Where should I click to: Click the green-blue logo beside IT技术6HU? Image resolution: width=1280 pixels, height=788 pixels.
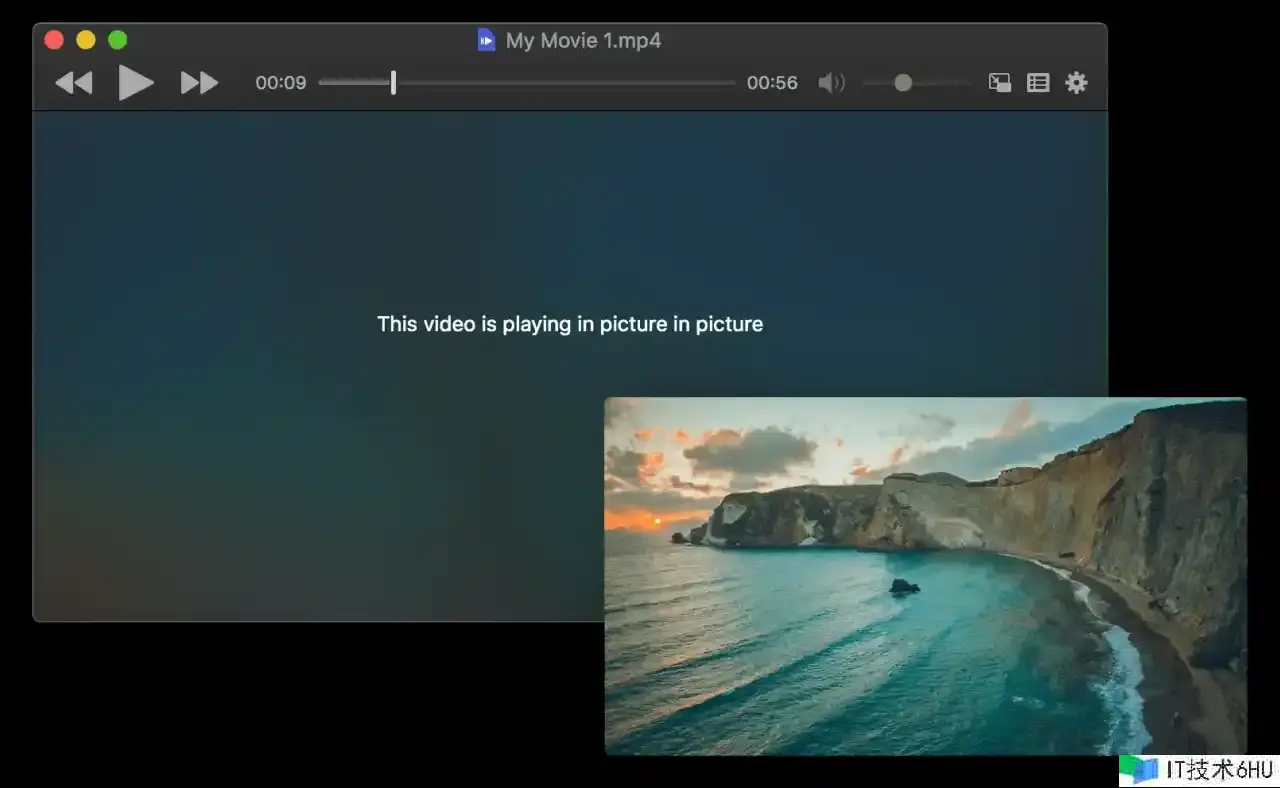[x=1138, y=769]
